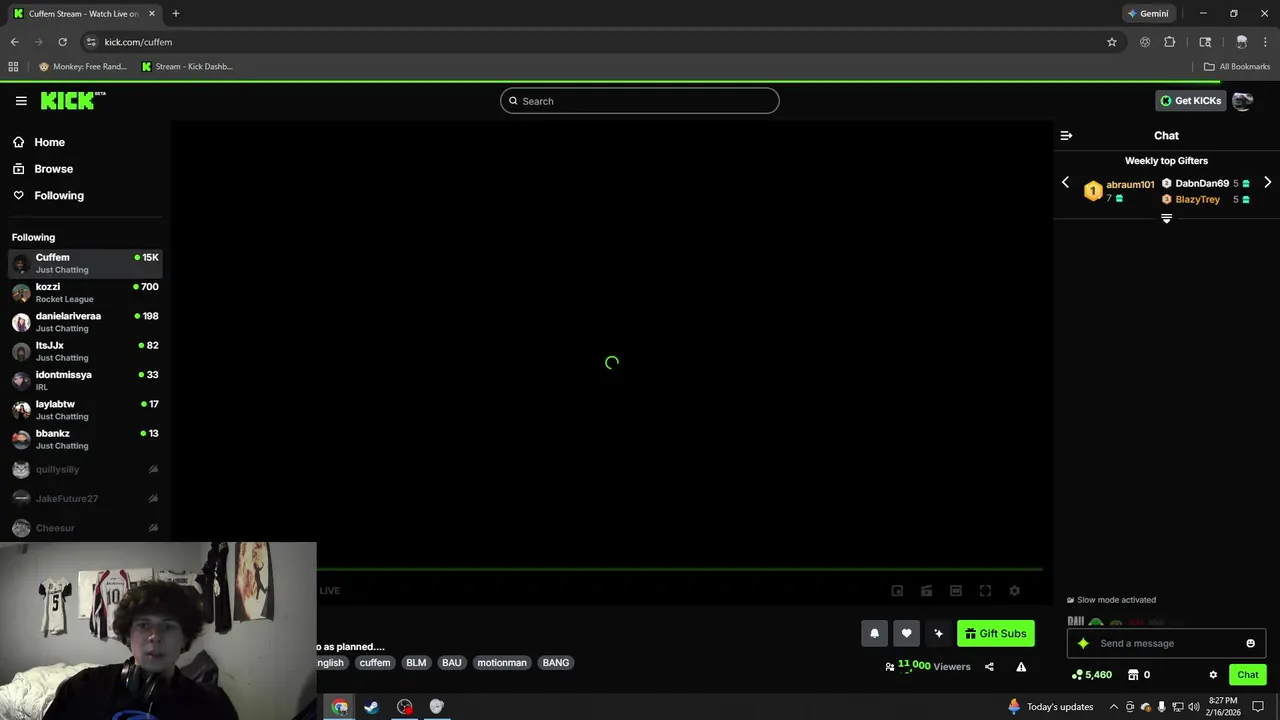This screenshot has width=1280, height=720.
Task: Select kozzi channel in Following list
Action: (x=85, y=292)
